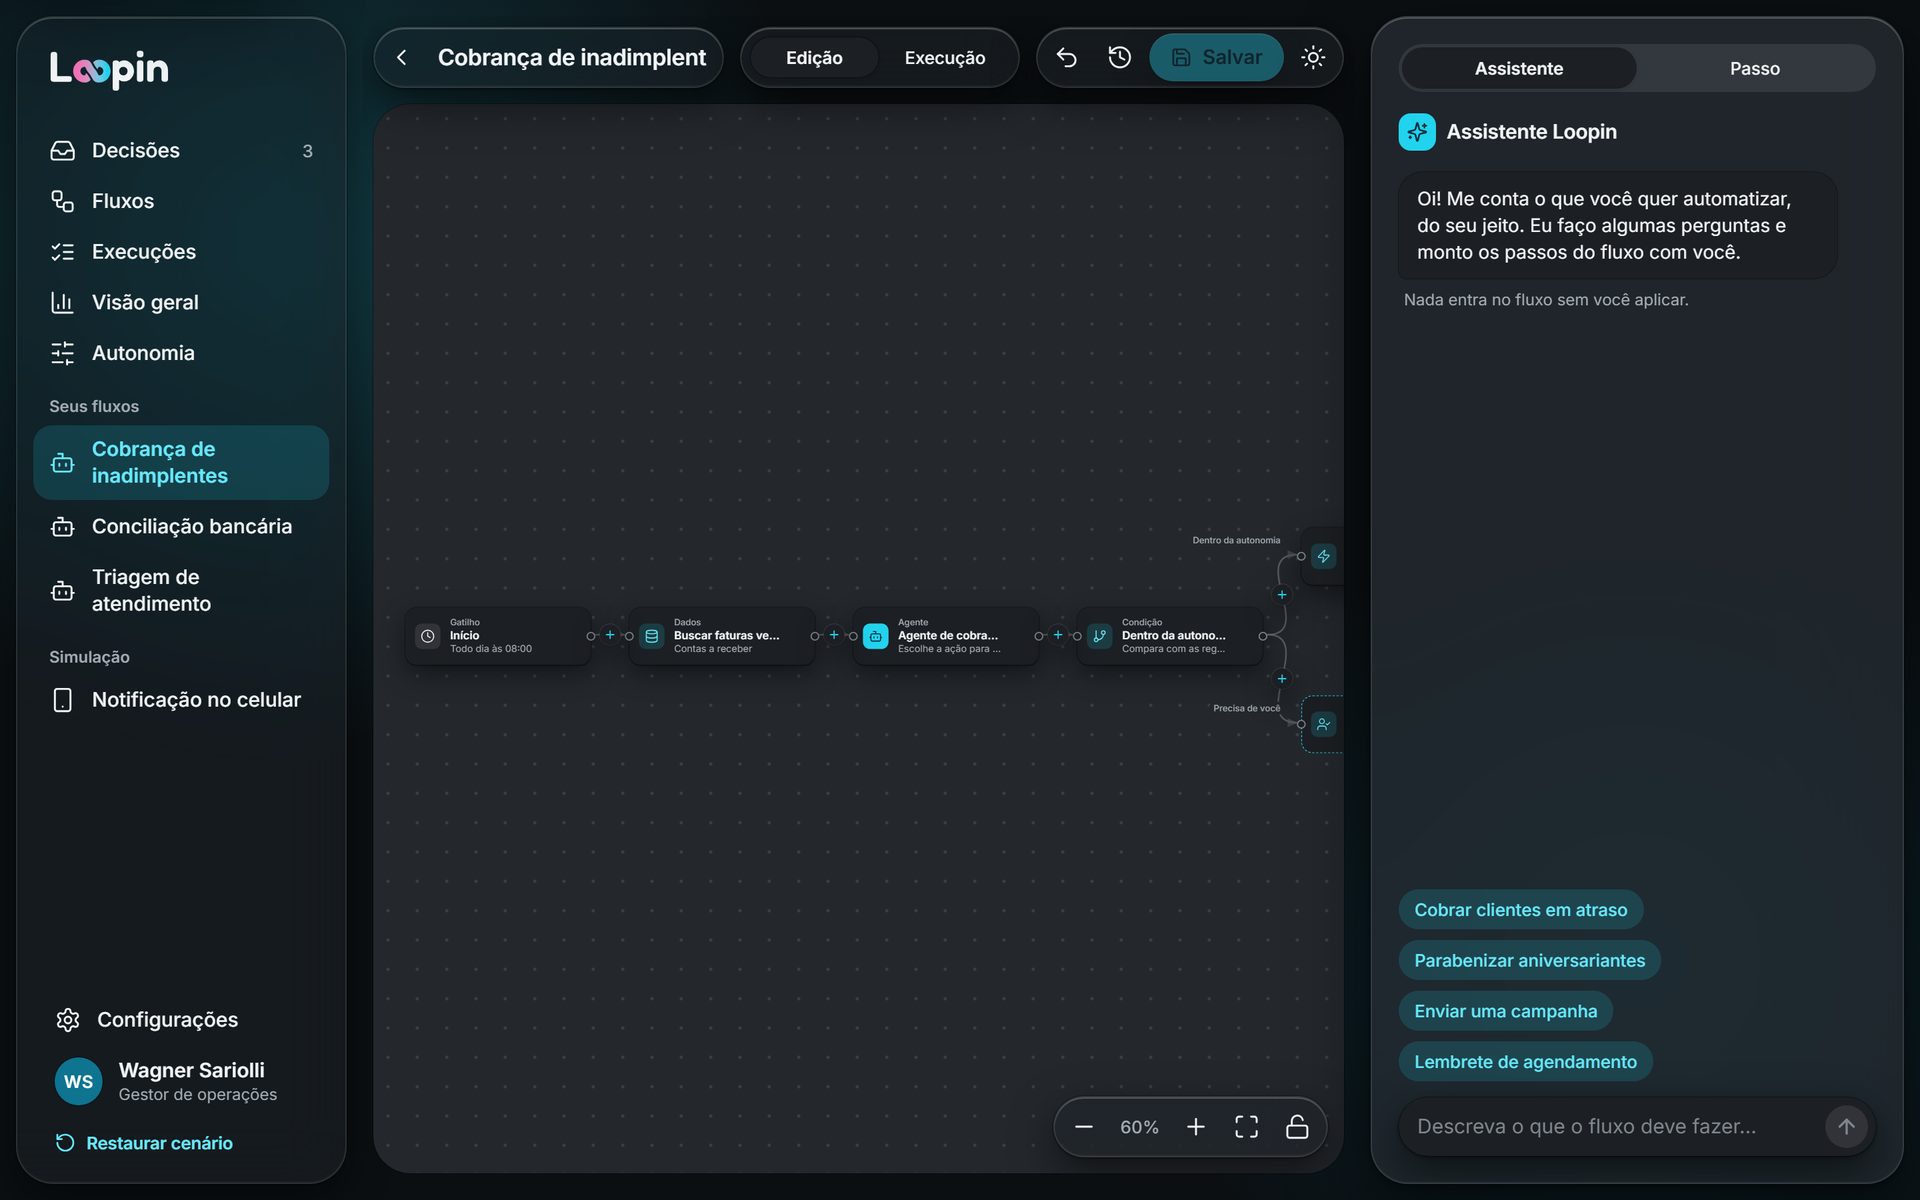Switch to Execução mode
Image resolution: width=1920 pixels, height=1200 pixels.
[x=944, y=58]
